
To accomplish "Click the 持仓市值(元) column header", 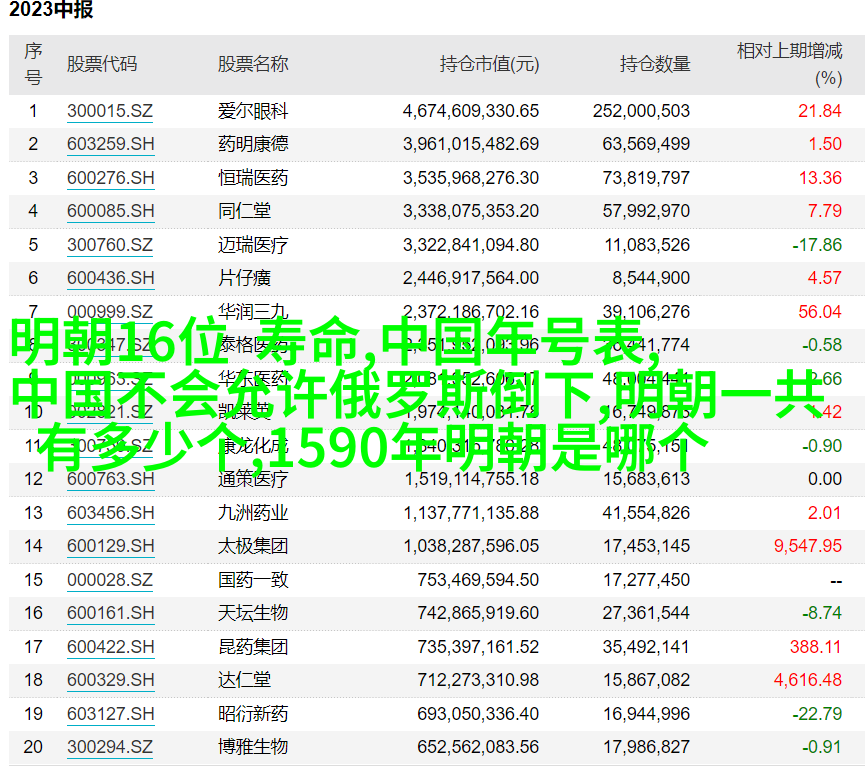I will click(489, 65).
